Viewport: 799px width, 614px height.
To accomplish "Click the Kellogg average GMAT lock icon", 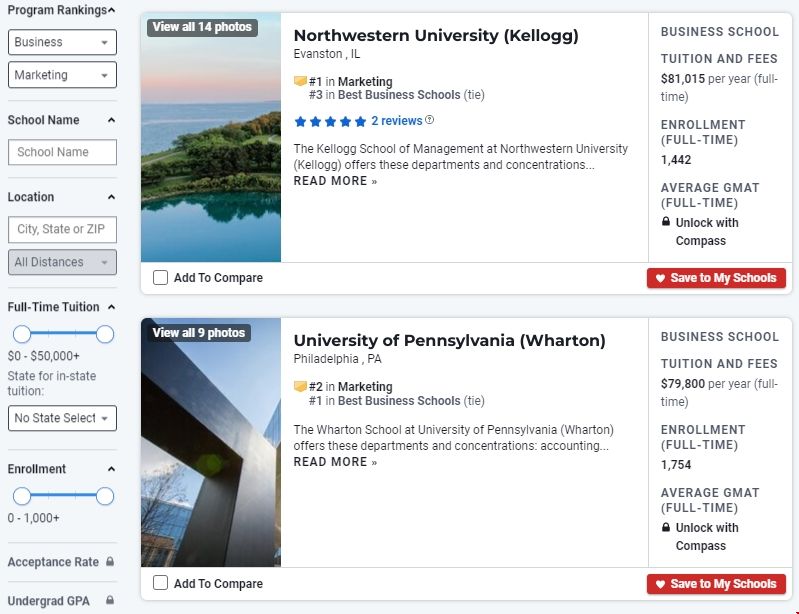I will pyautogui.click(x=666, y=222).
